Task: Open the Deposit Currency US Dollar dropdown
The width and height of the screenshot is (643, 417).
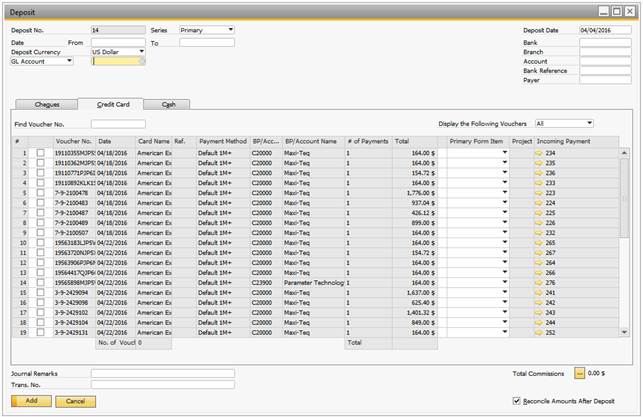Action: tap(141, 52)
